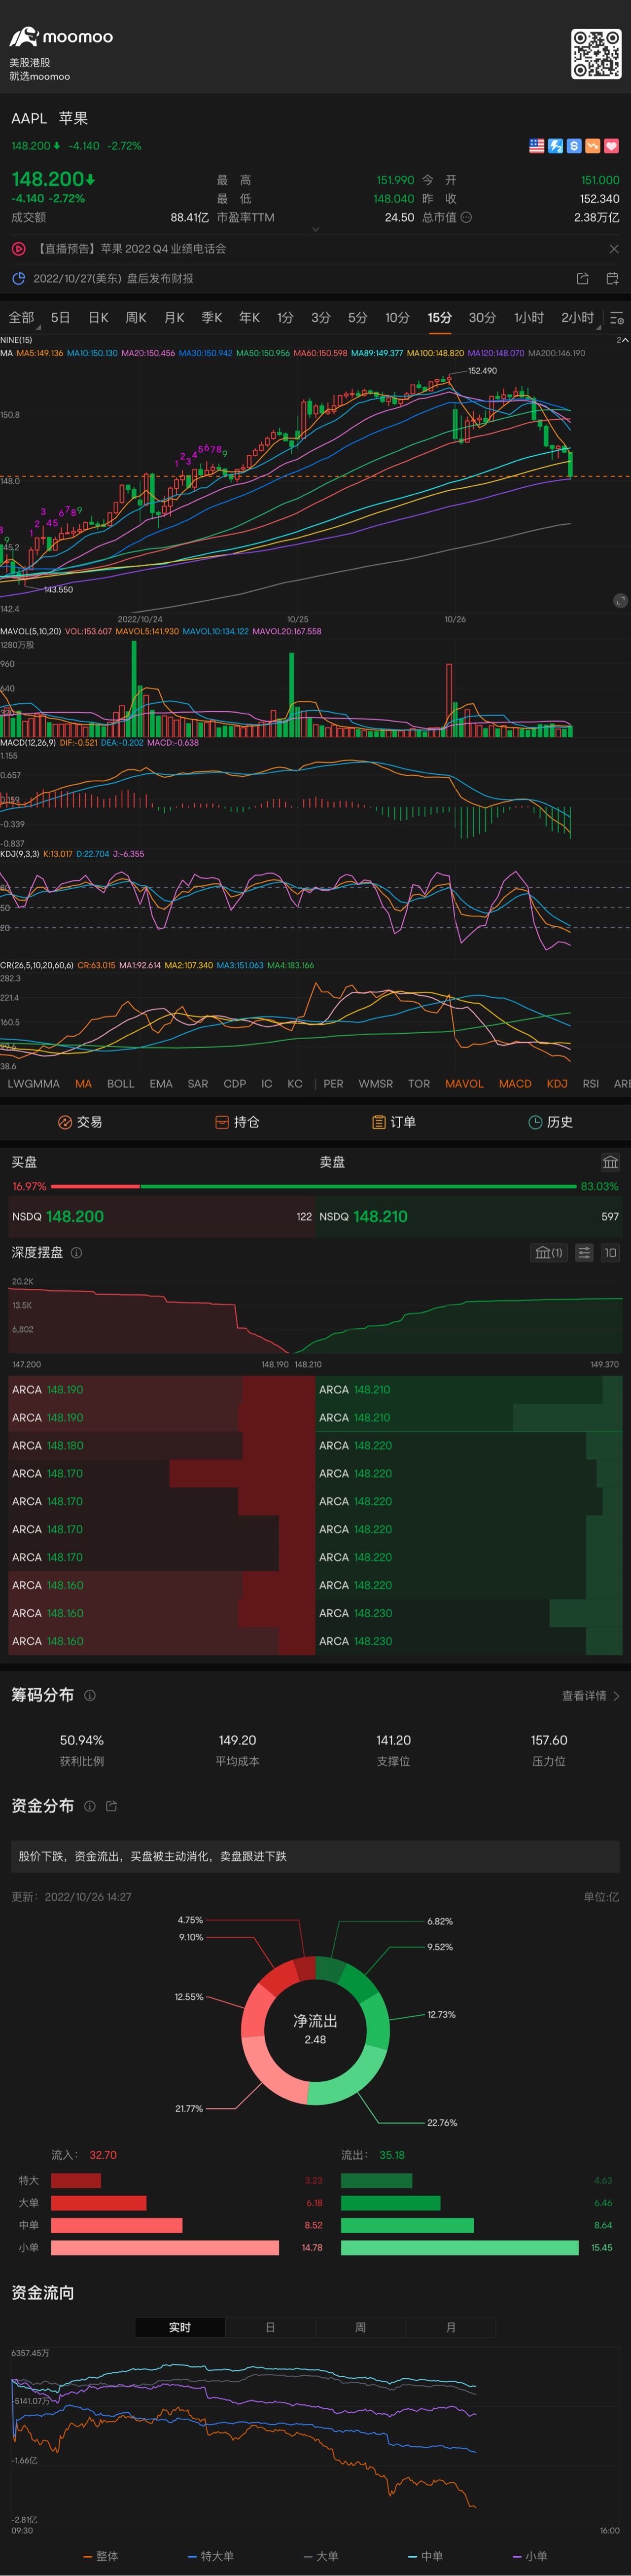Tap the buy/sell ratio bar

314,1186
